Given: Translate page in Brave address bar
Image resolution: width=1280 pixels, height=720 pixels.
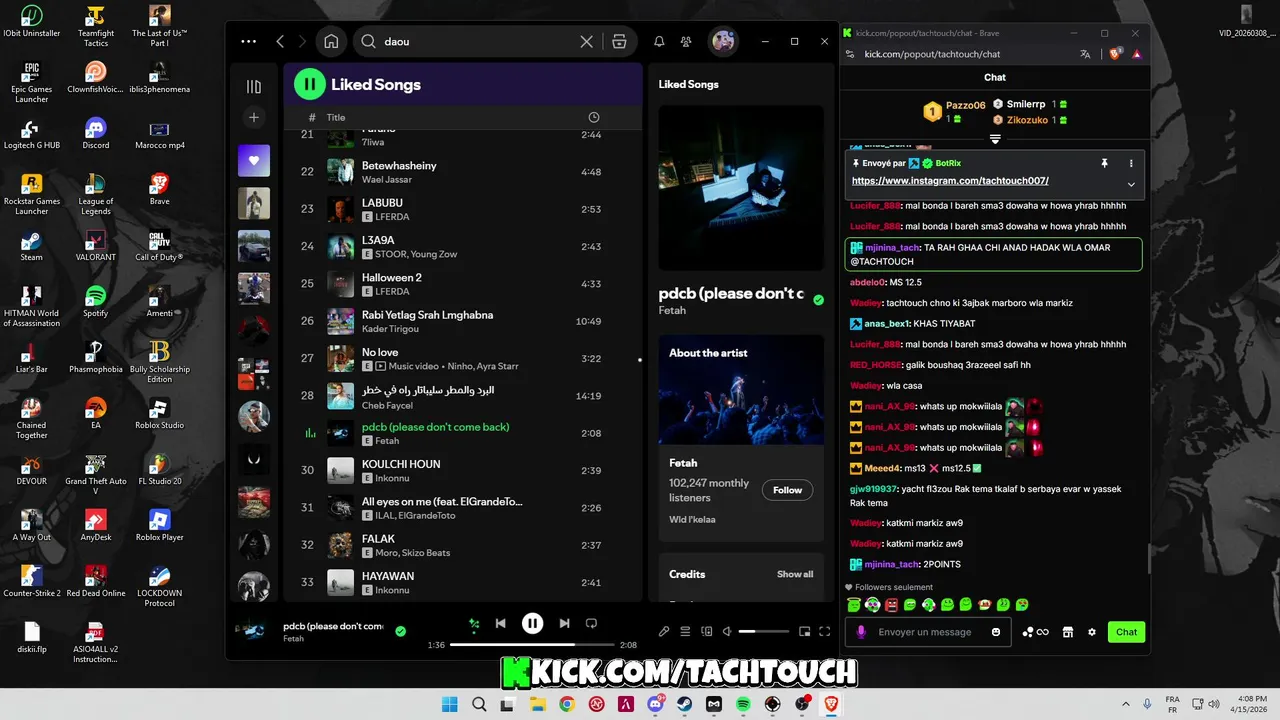Looking at the screenshot, I should [x=1085, y=54].
